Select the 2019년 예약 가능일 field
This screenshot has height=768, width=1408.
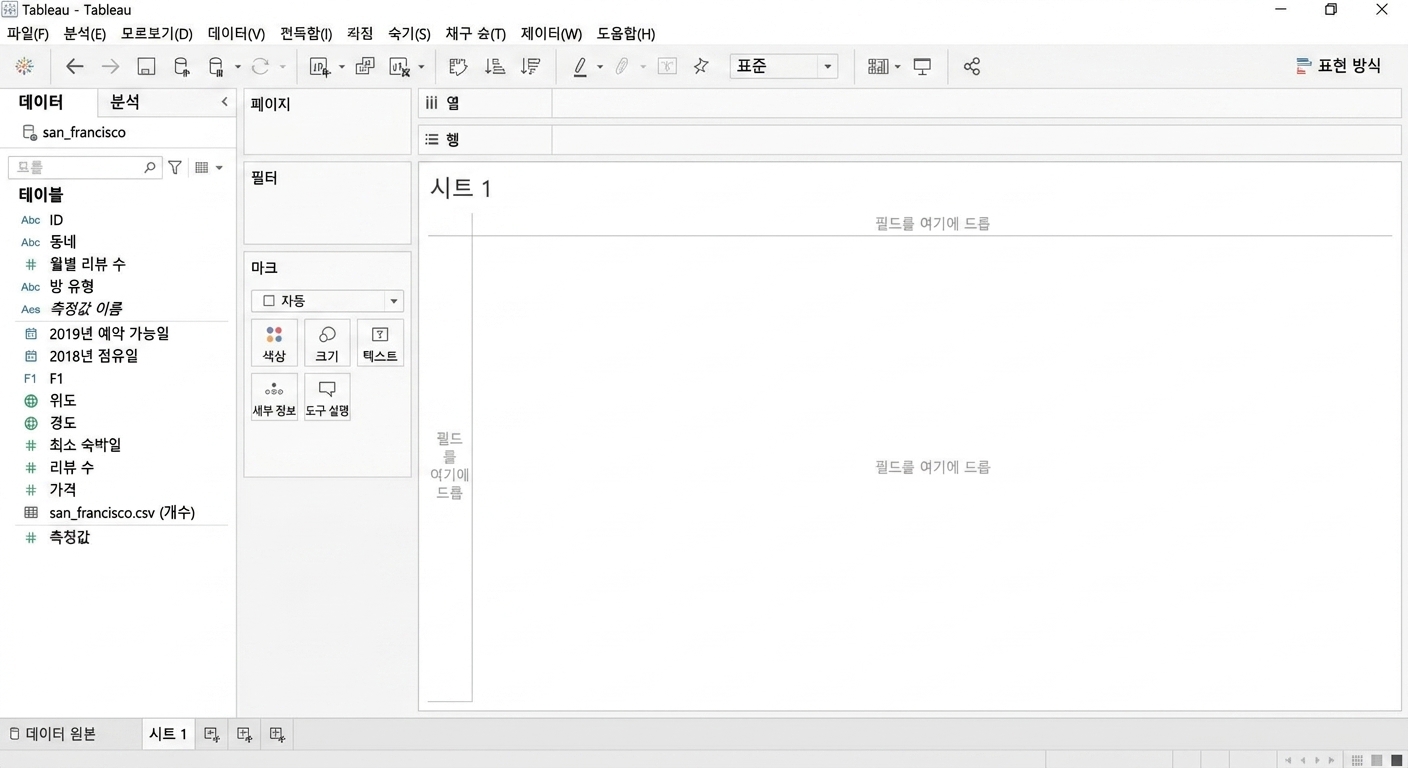[109, 334]
